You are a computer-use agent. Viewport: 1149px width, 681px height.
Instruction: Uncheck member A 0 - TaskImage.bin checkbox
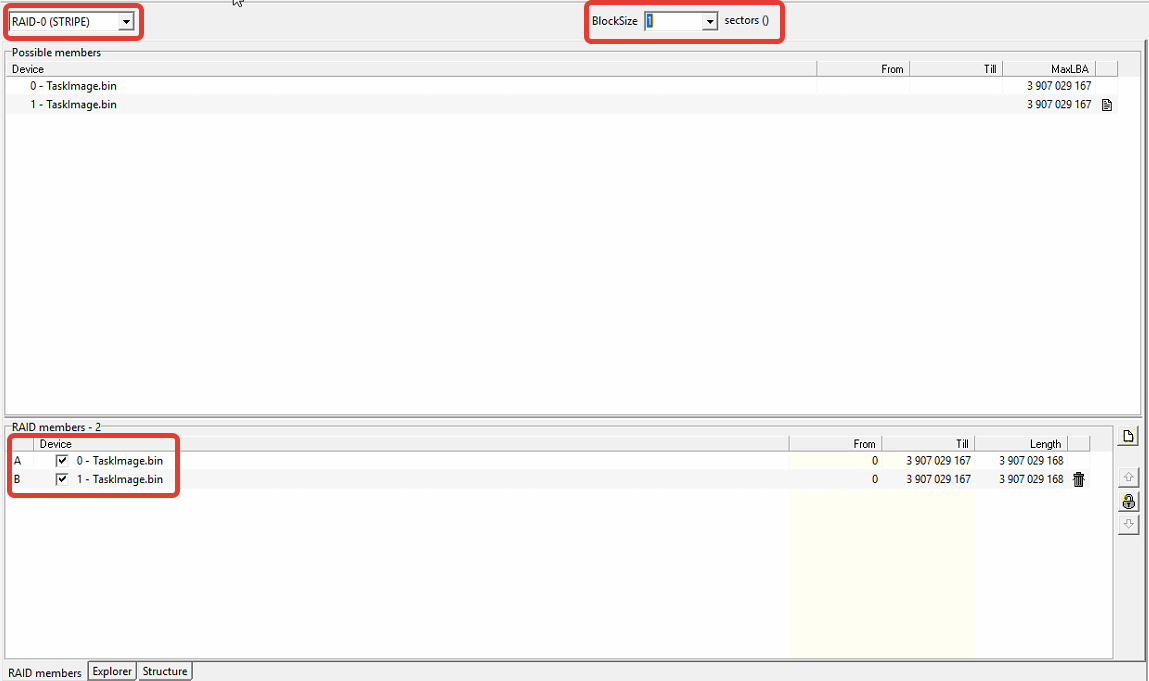pyautogui.click(x=62, y=461)
